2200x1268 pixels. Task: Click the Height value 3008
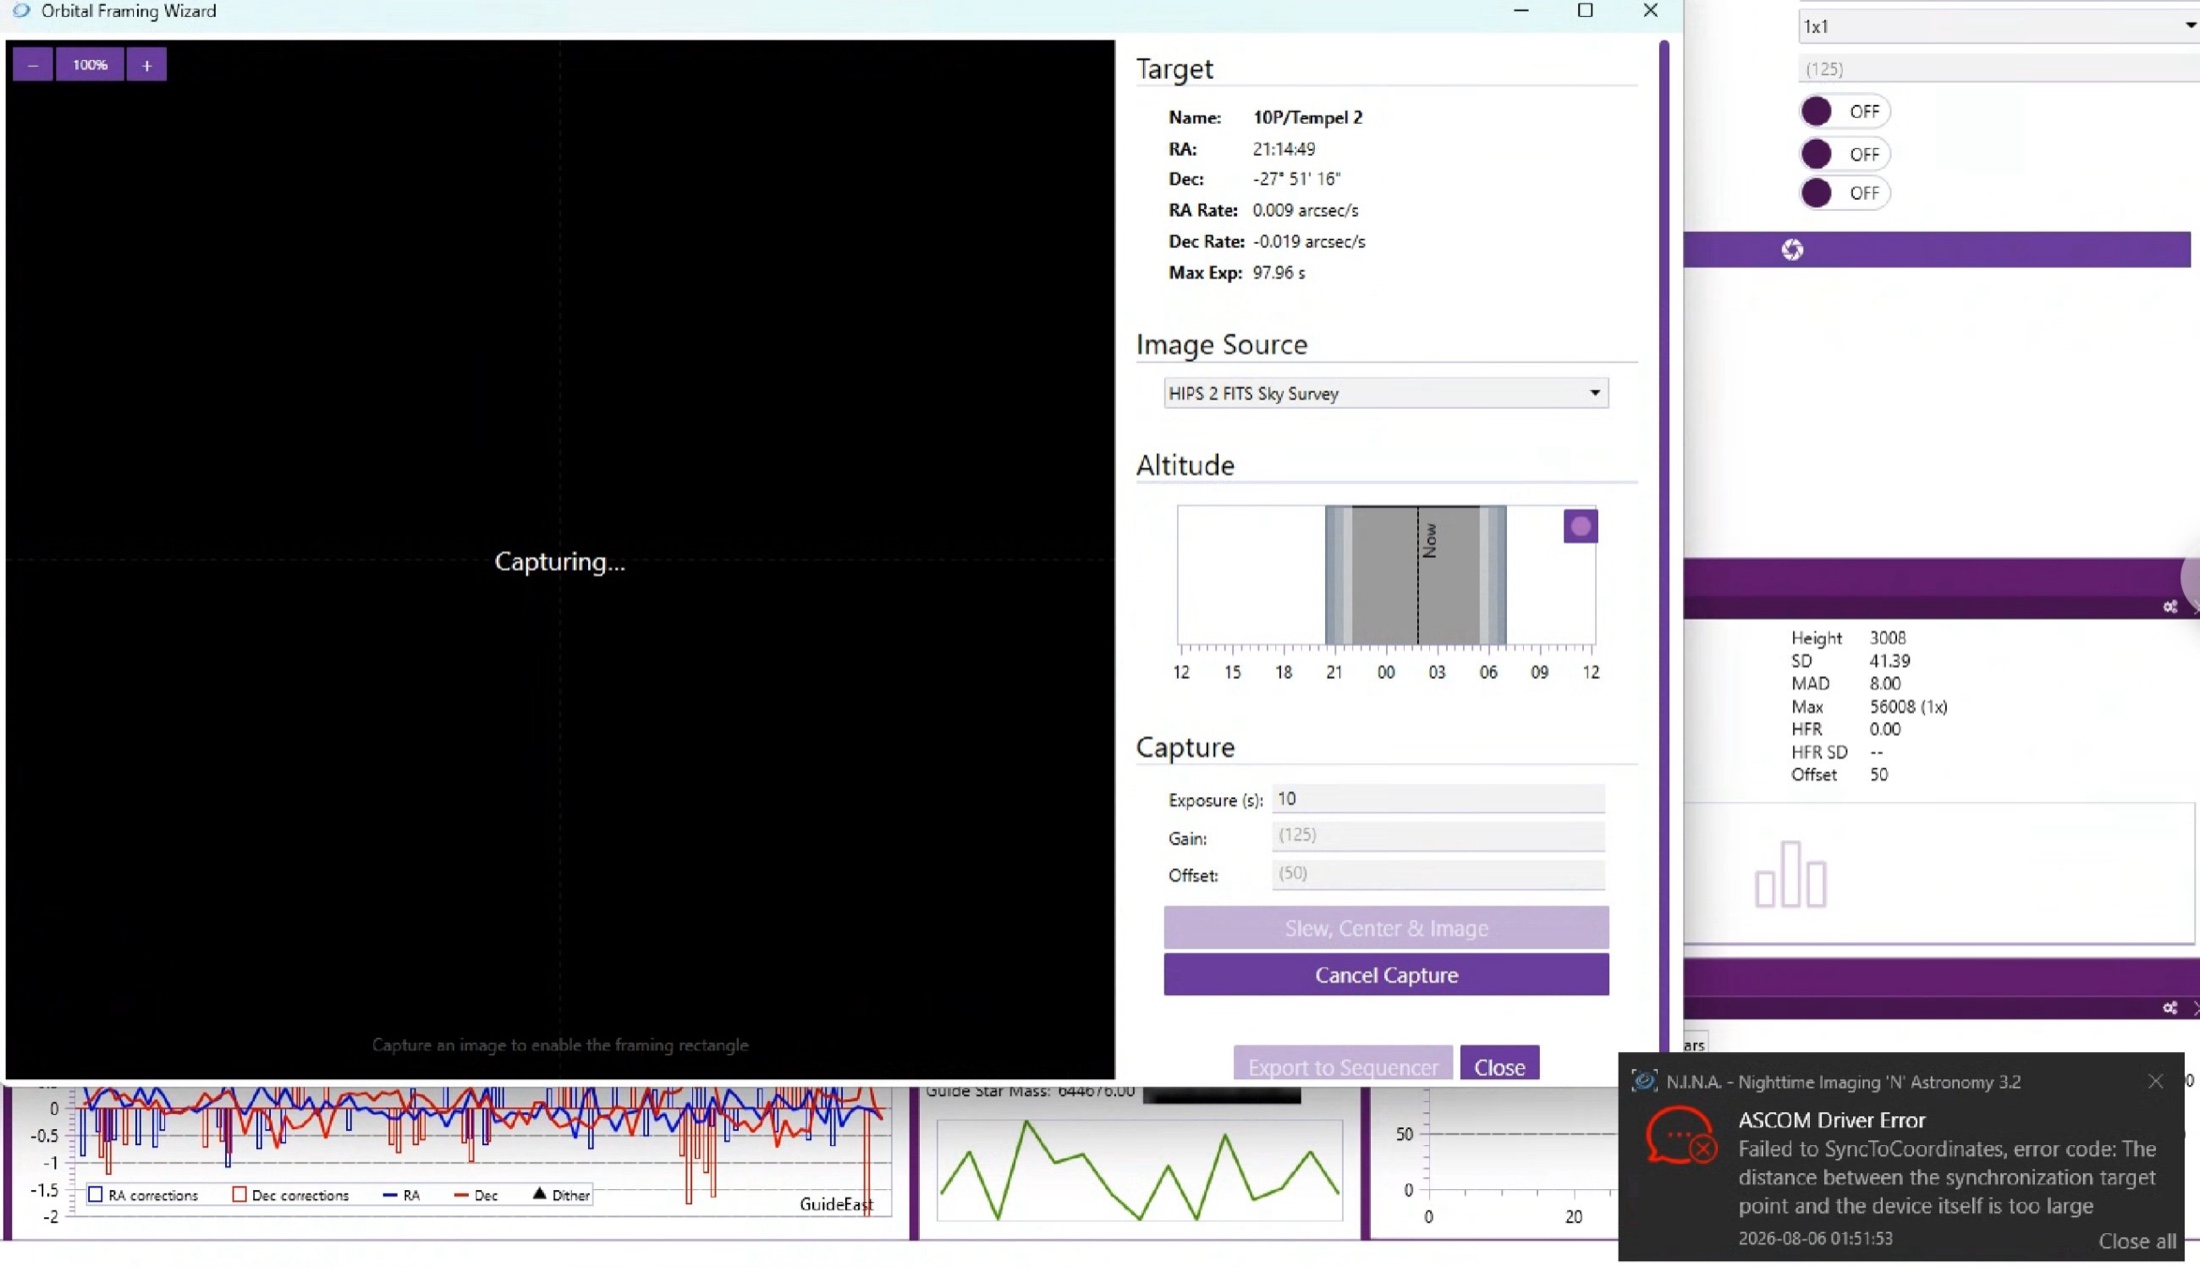tap(1887, 638)
